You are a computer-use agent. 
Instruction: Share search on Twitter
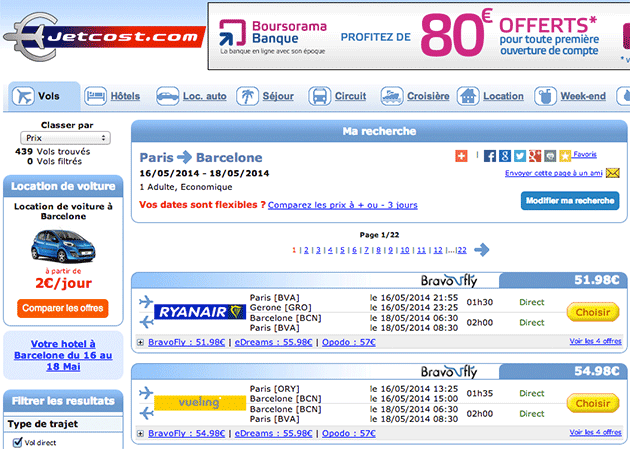pyautogui.click(x=520, y=156)
